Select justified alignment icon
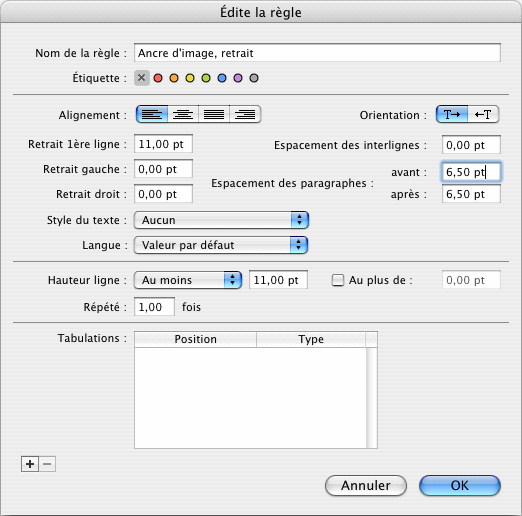Image resolution: width=522 pixels, height=516 pixels. point(214,115)
